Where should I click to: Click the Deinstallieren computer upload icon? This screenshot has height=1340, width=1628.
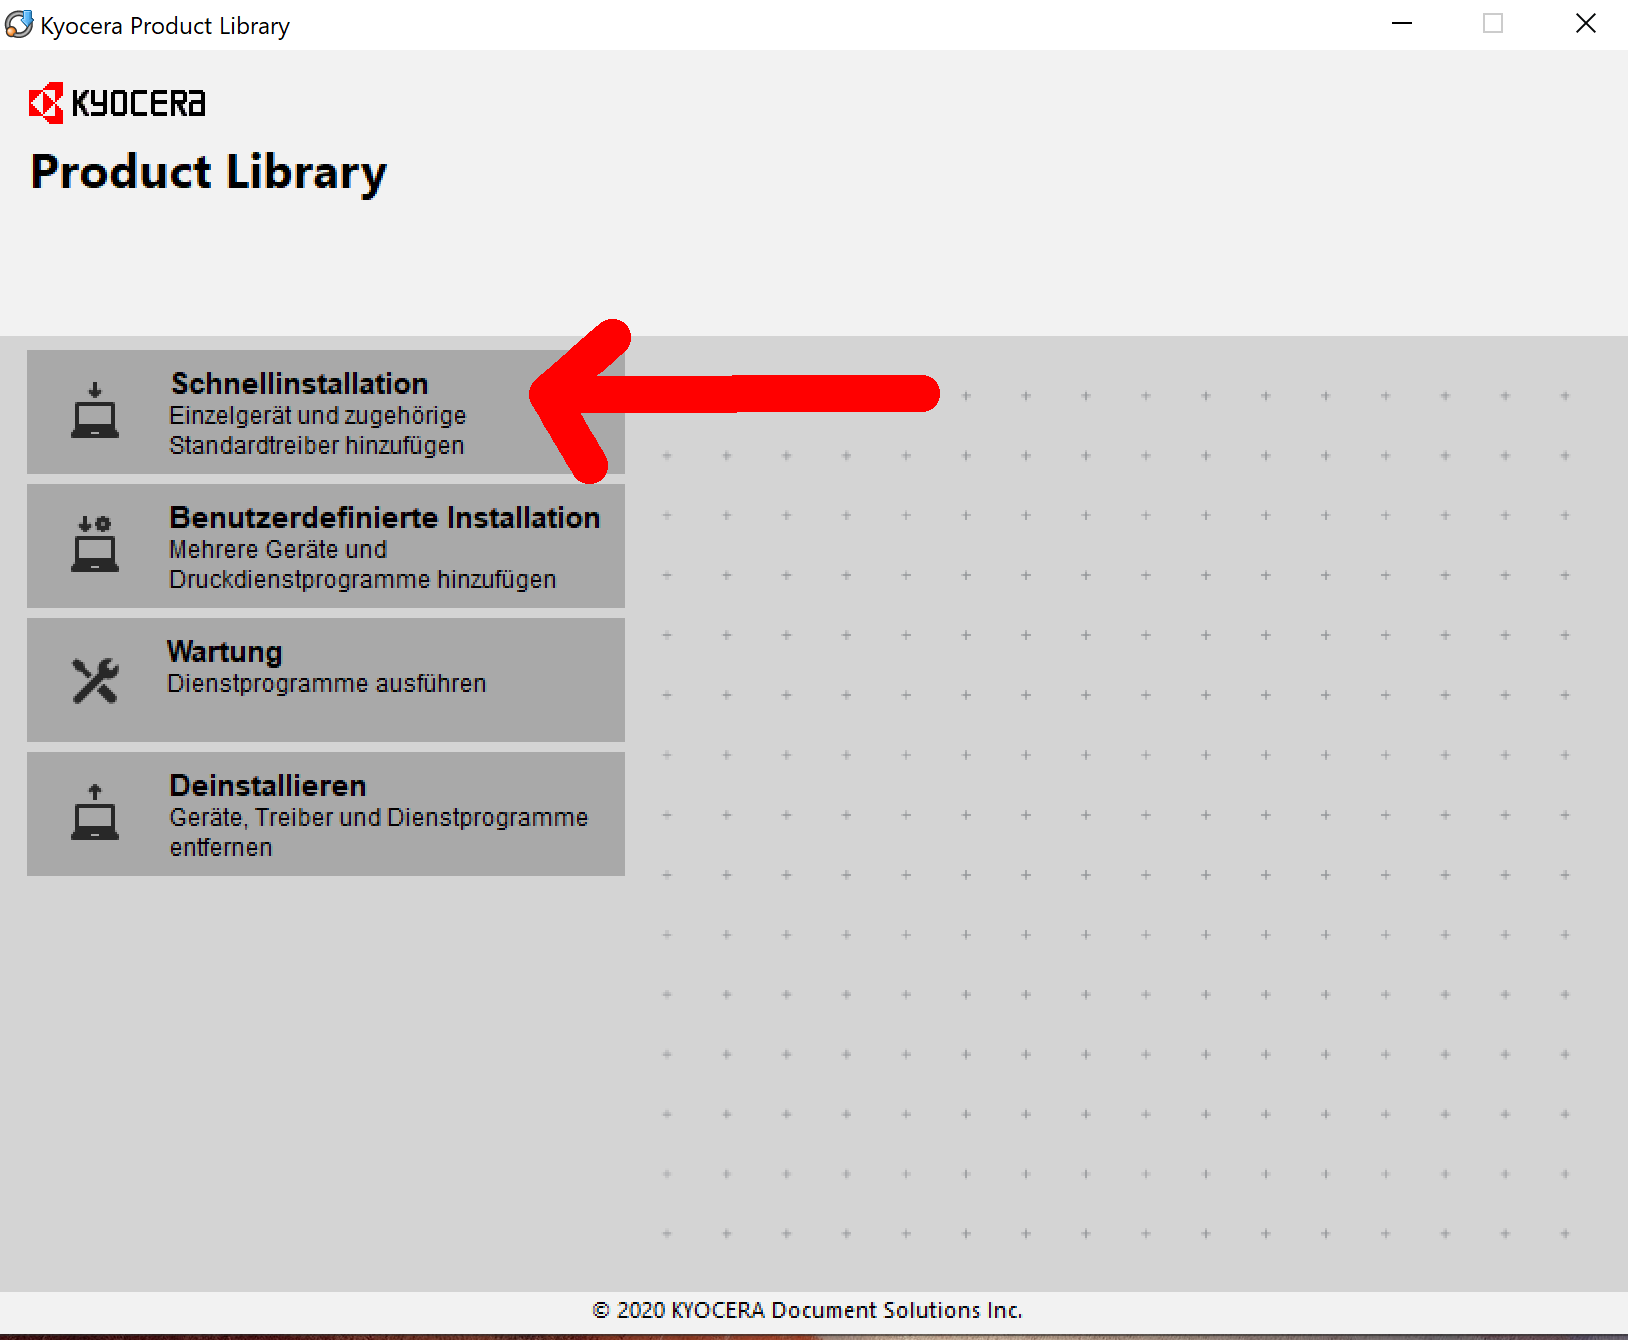(x=95, y=813)
